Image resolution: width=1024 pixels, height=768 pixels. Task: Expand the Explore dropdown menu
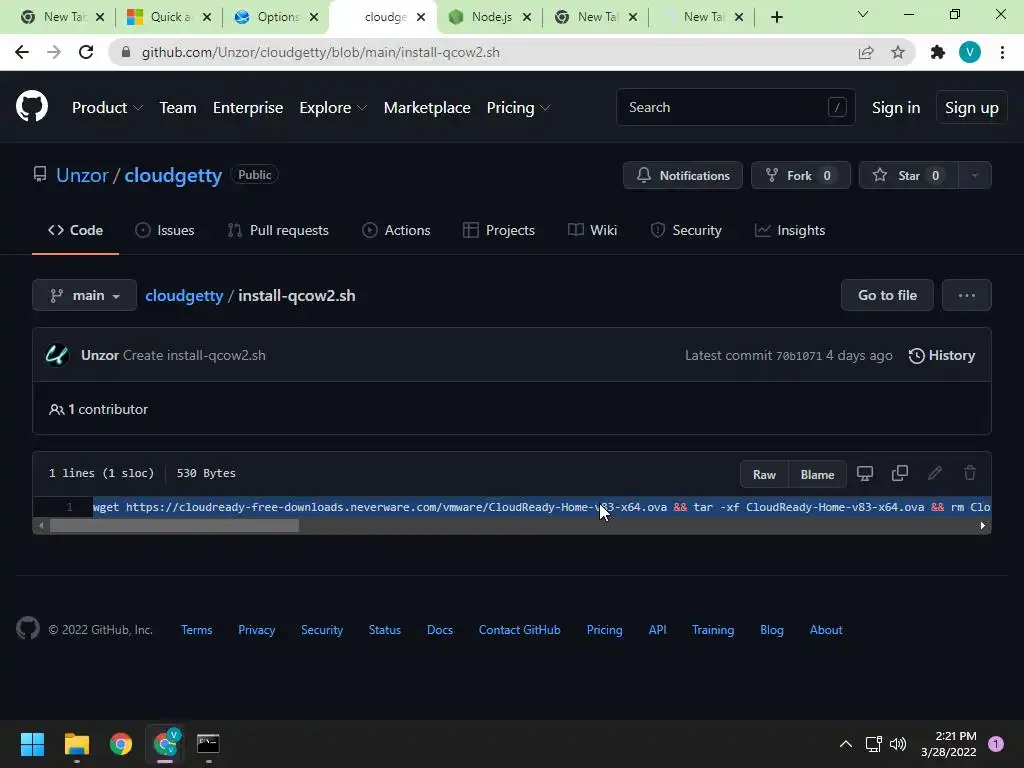coord(333,108)
